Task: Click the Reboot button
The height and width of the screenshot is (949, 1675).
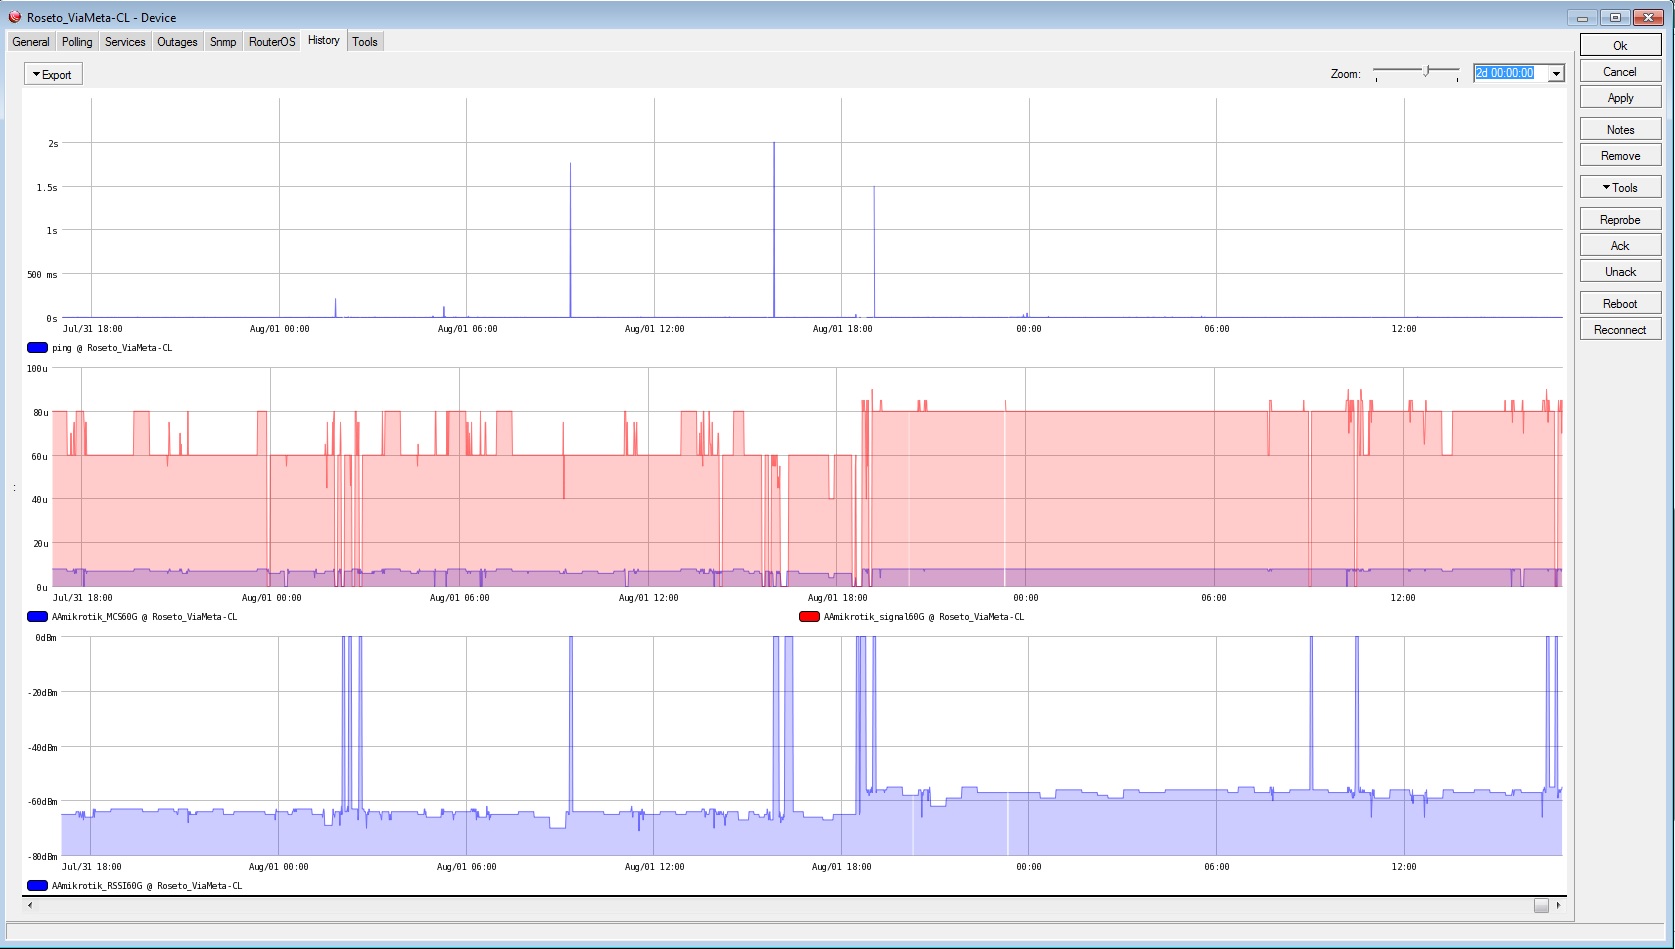Action: click(1620, 303)
